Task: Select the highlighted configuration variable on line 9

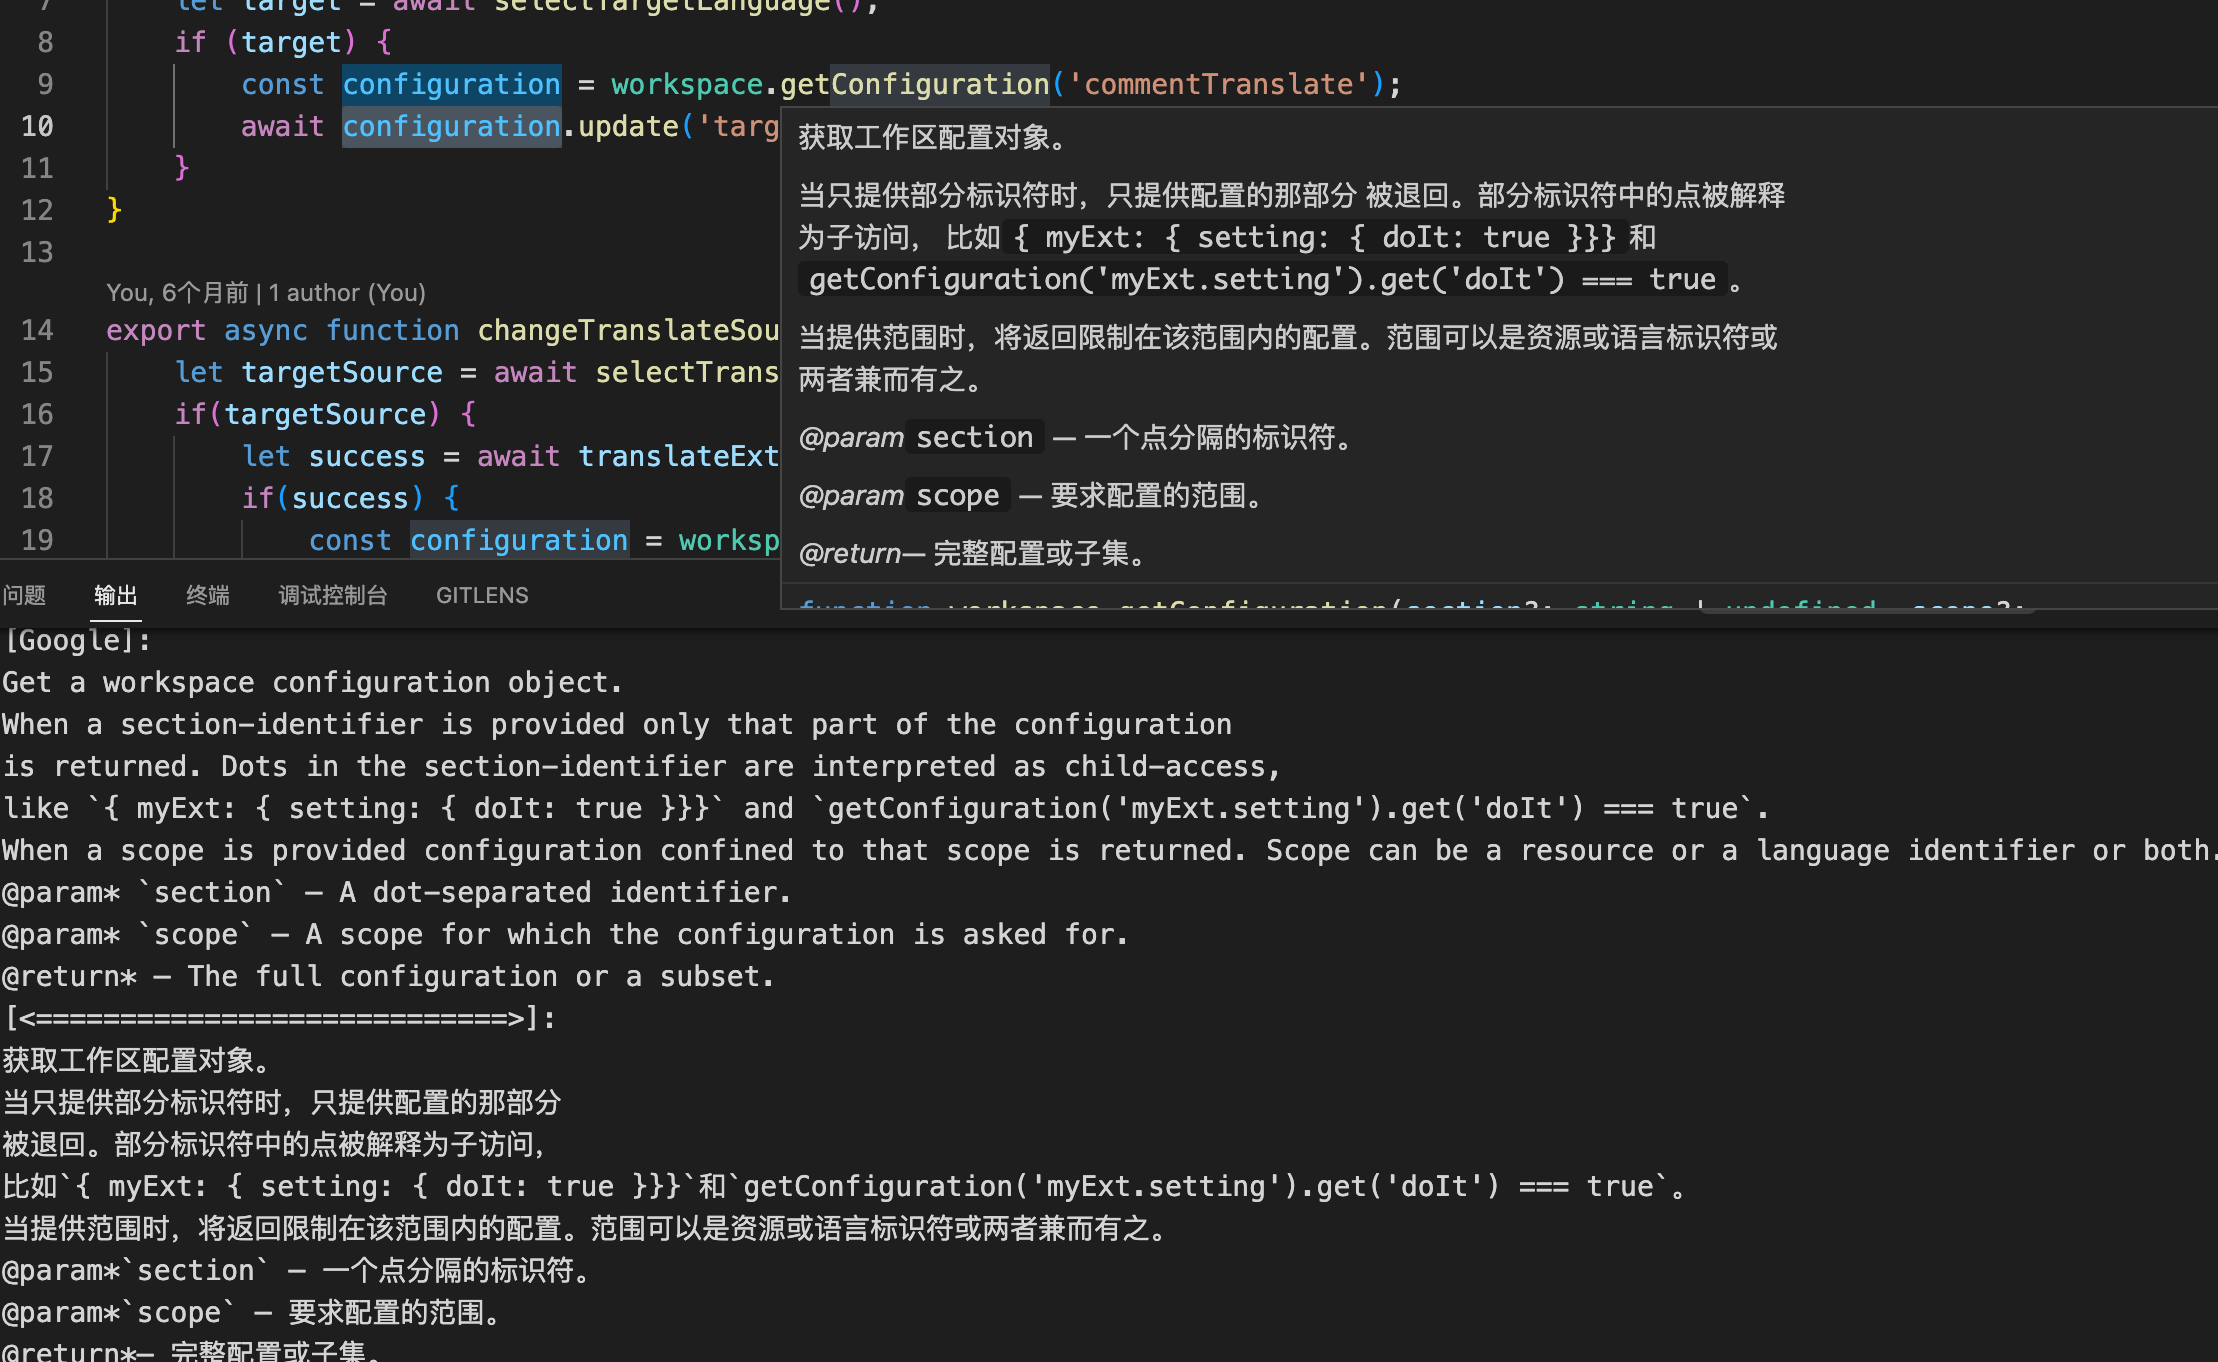Action: pos(451,84)
